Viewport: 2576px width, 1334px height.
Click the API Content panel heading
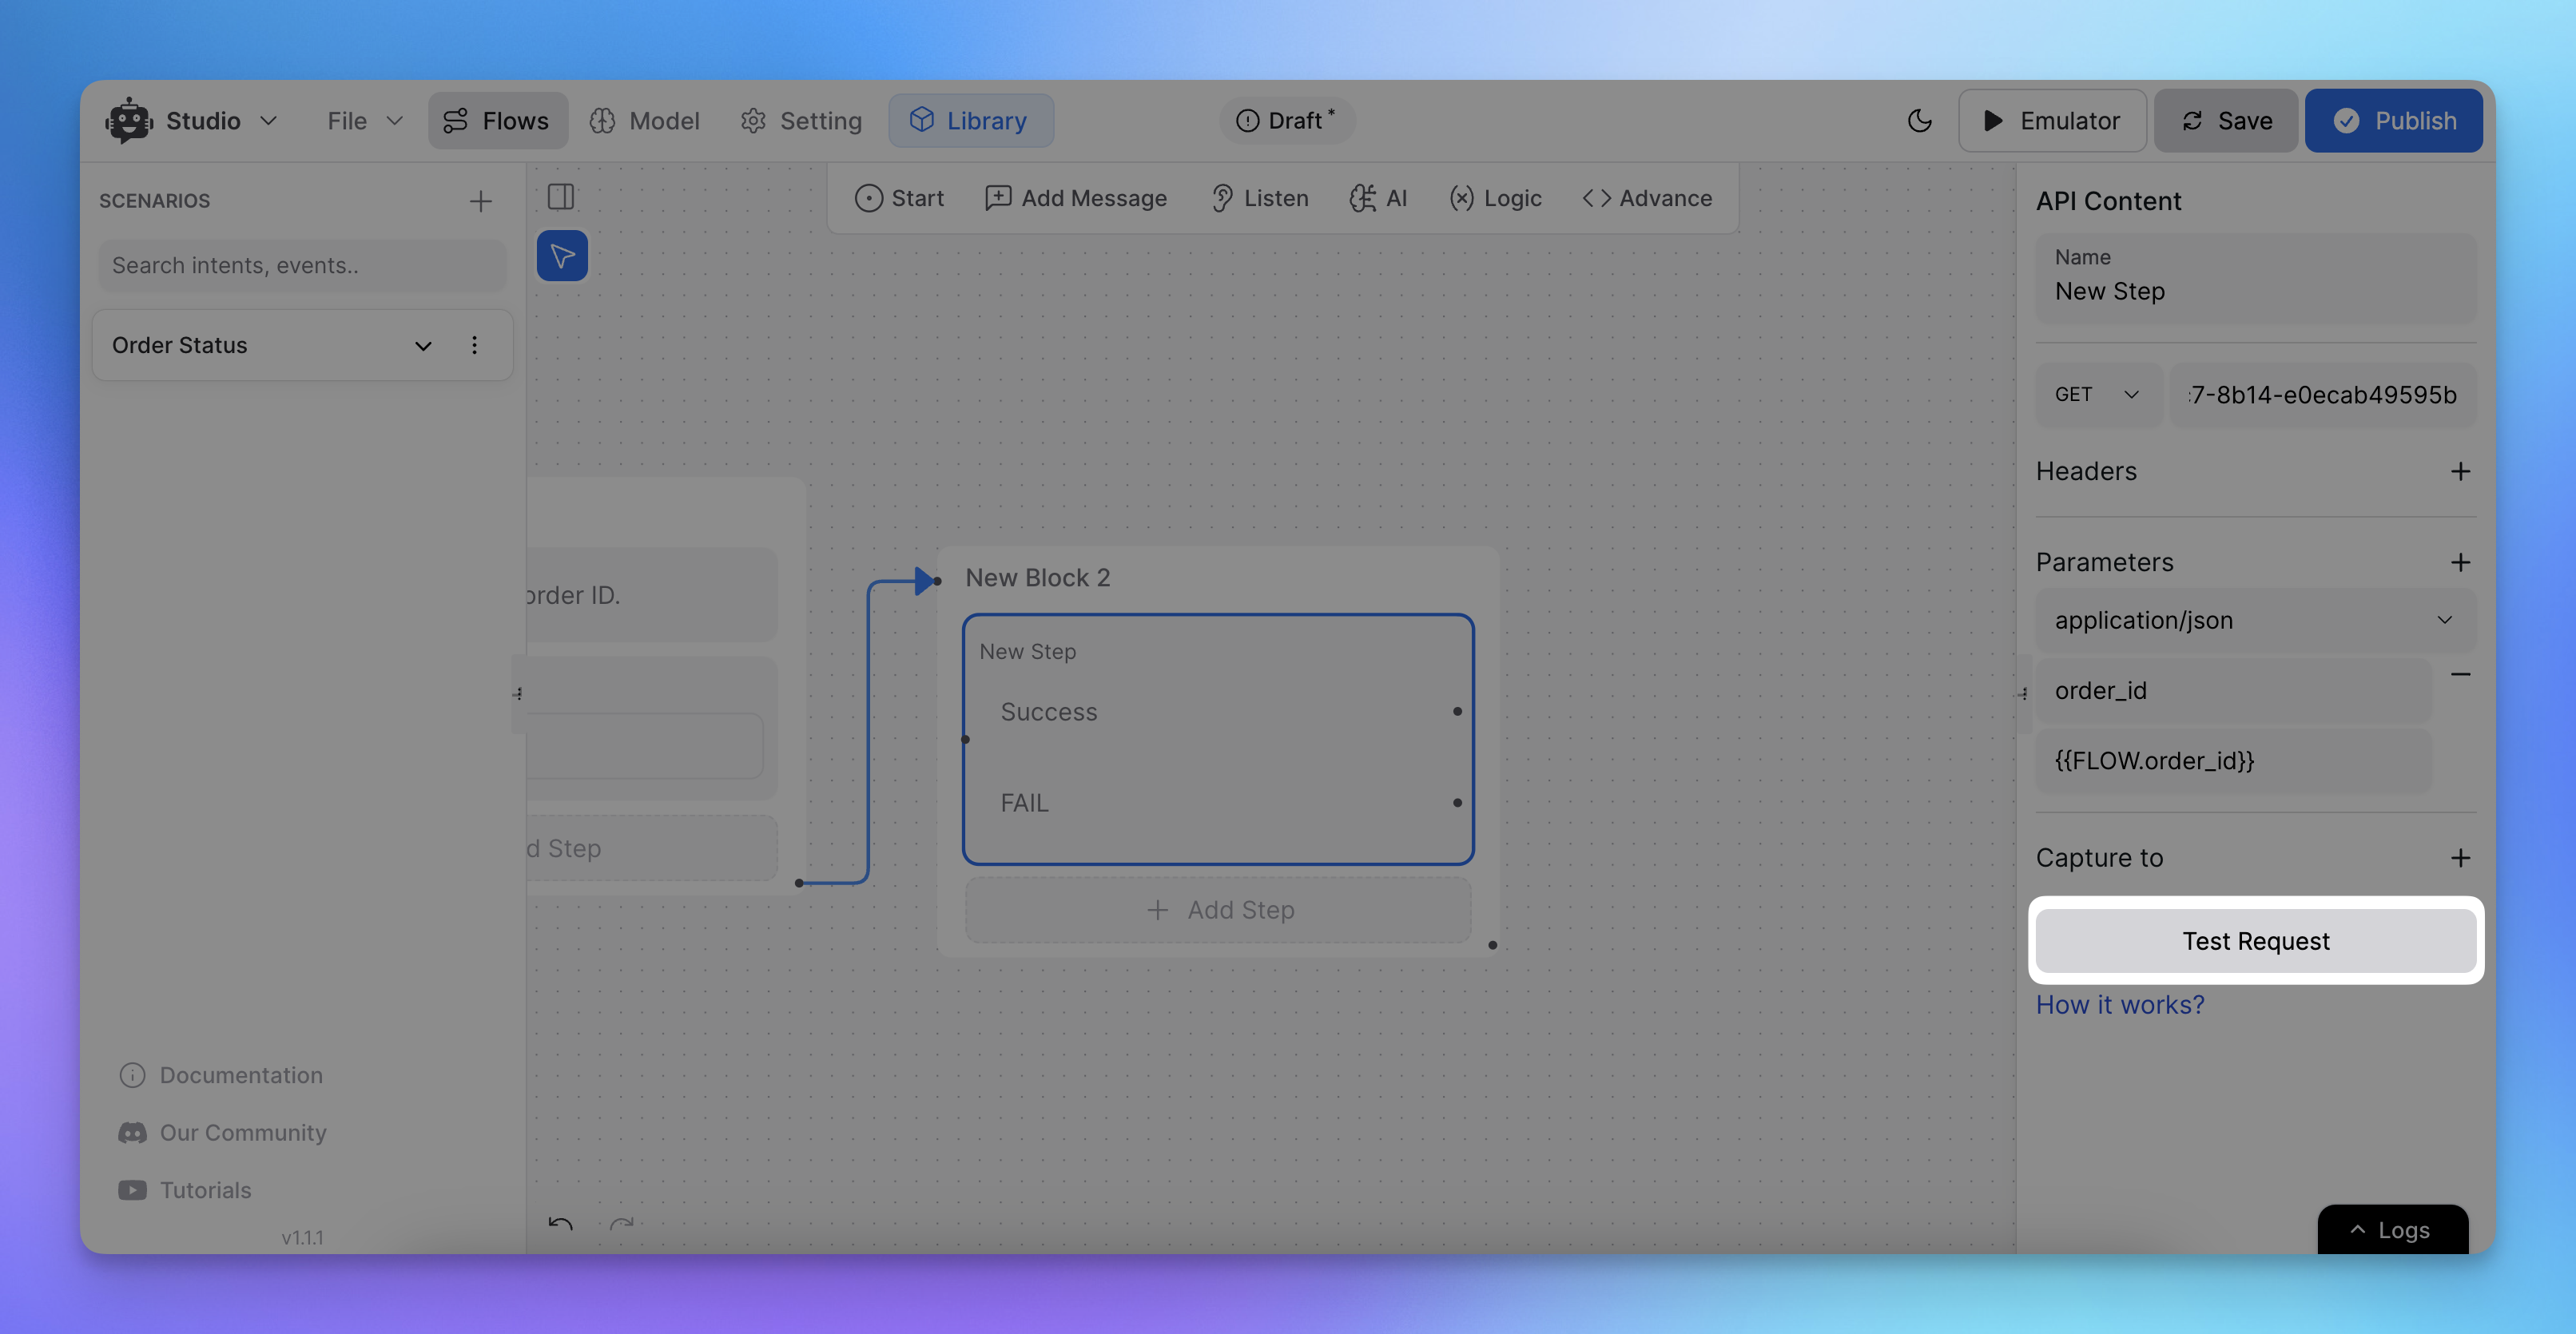pos(2108,201)
